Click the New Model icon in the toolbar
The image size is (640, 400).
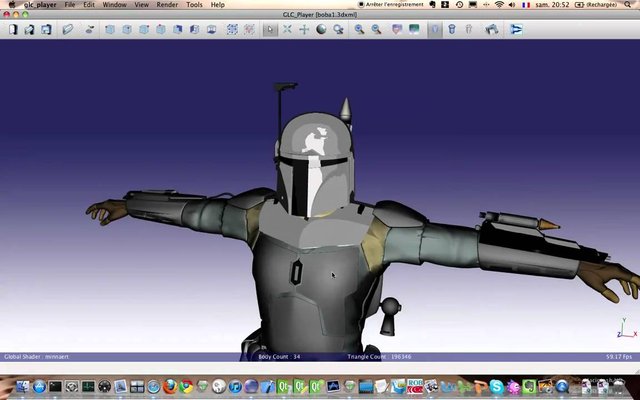point(13,29)
